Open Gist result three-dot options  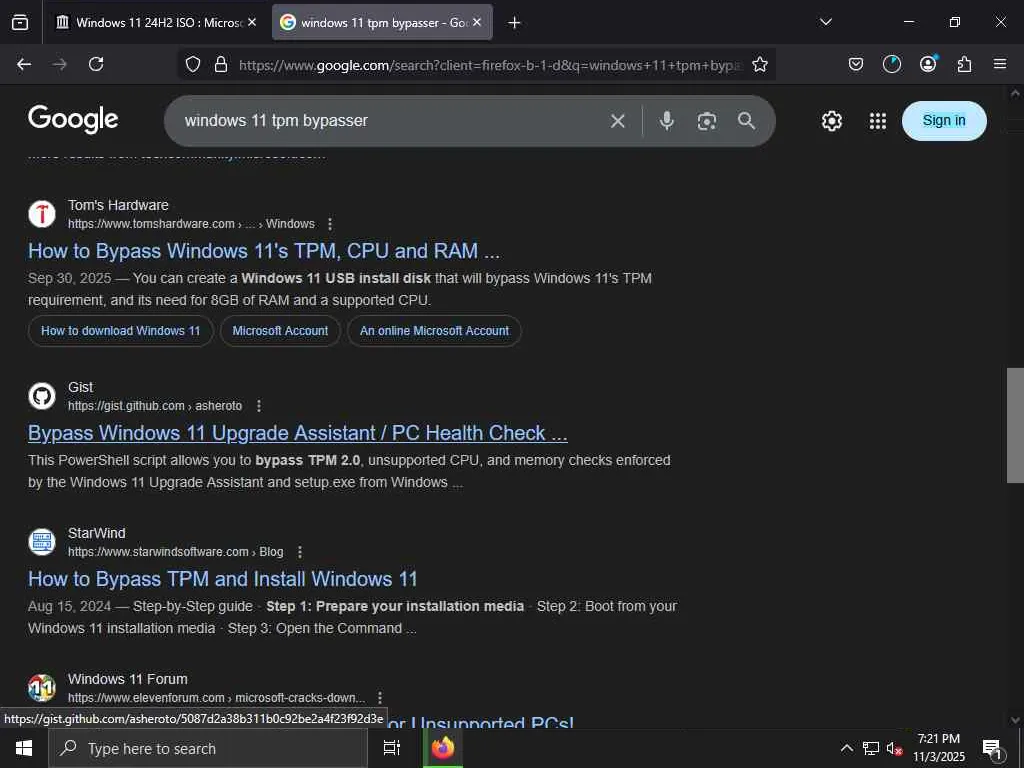click(259, 406)
